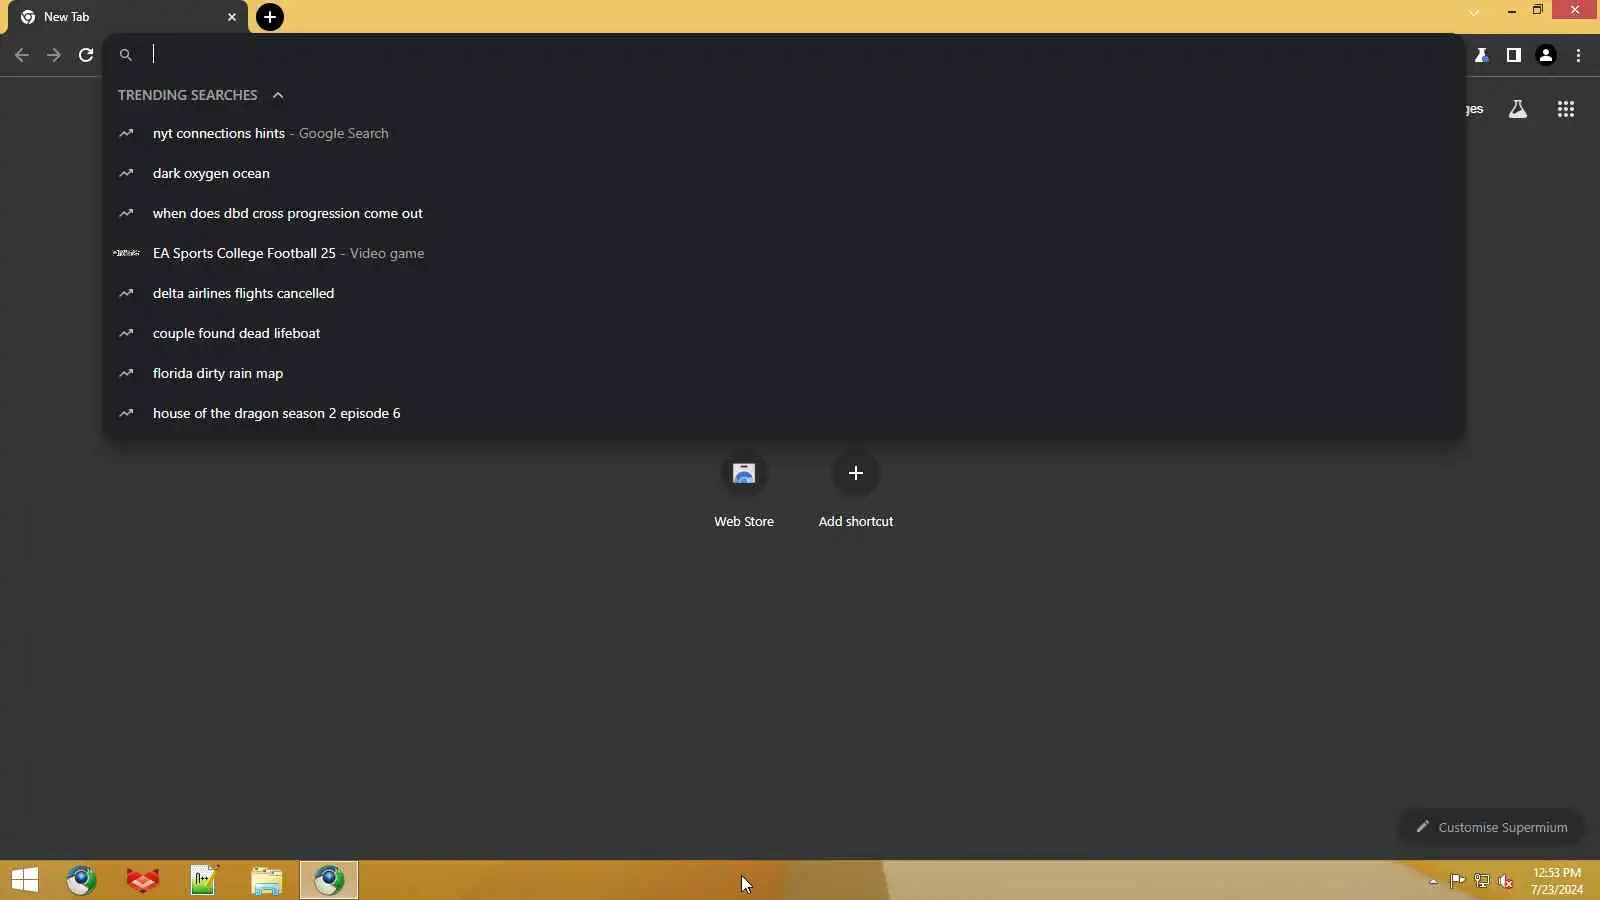Choose 'when does dbd cross progression come out'
Screen dimensions: 1600x900
(784, 213)
